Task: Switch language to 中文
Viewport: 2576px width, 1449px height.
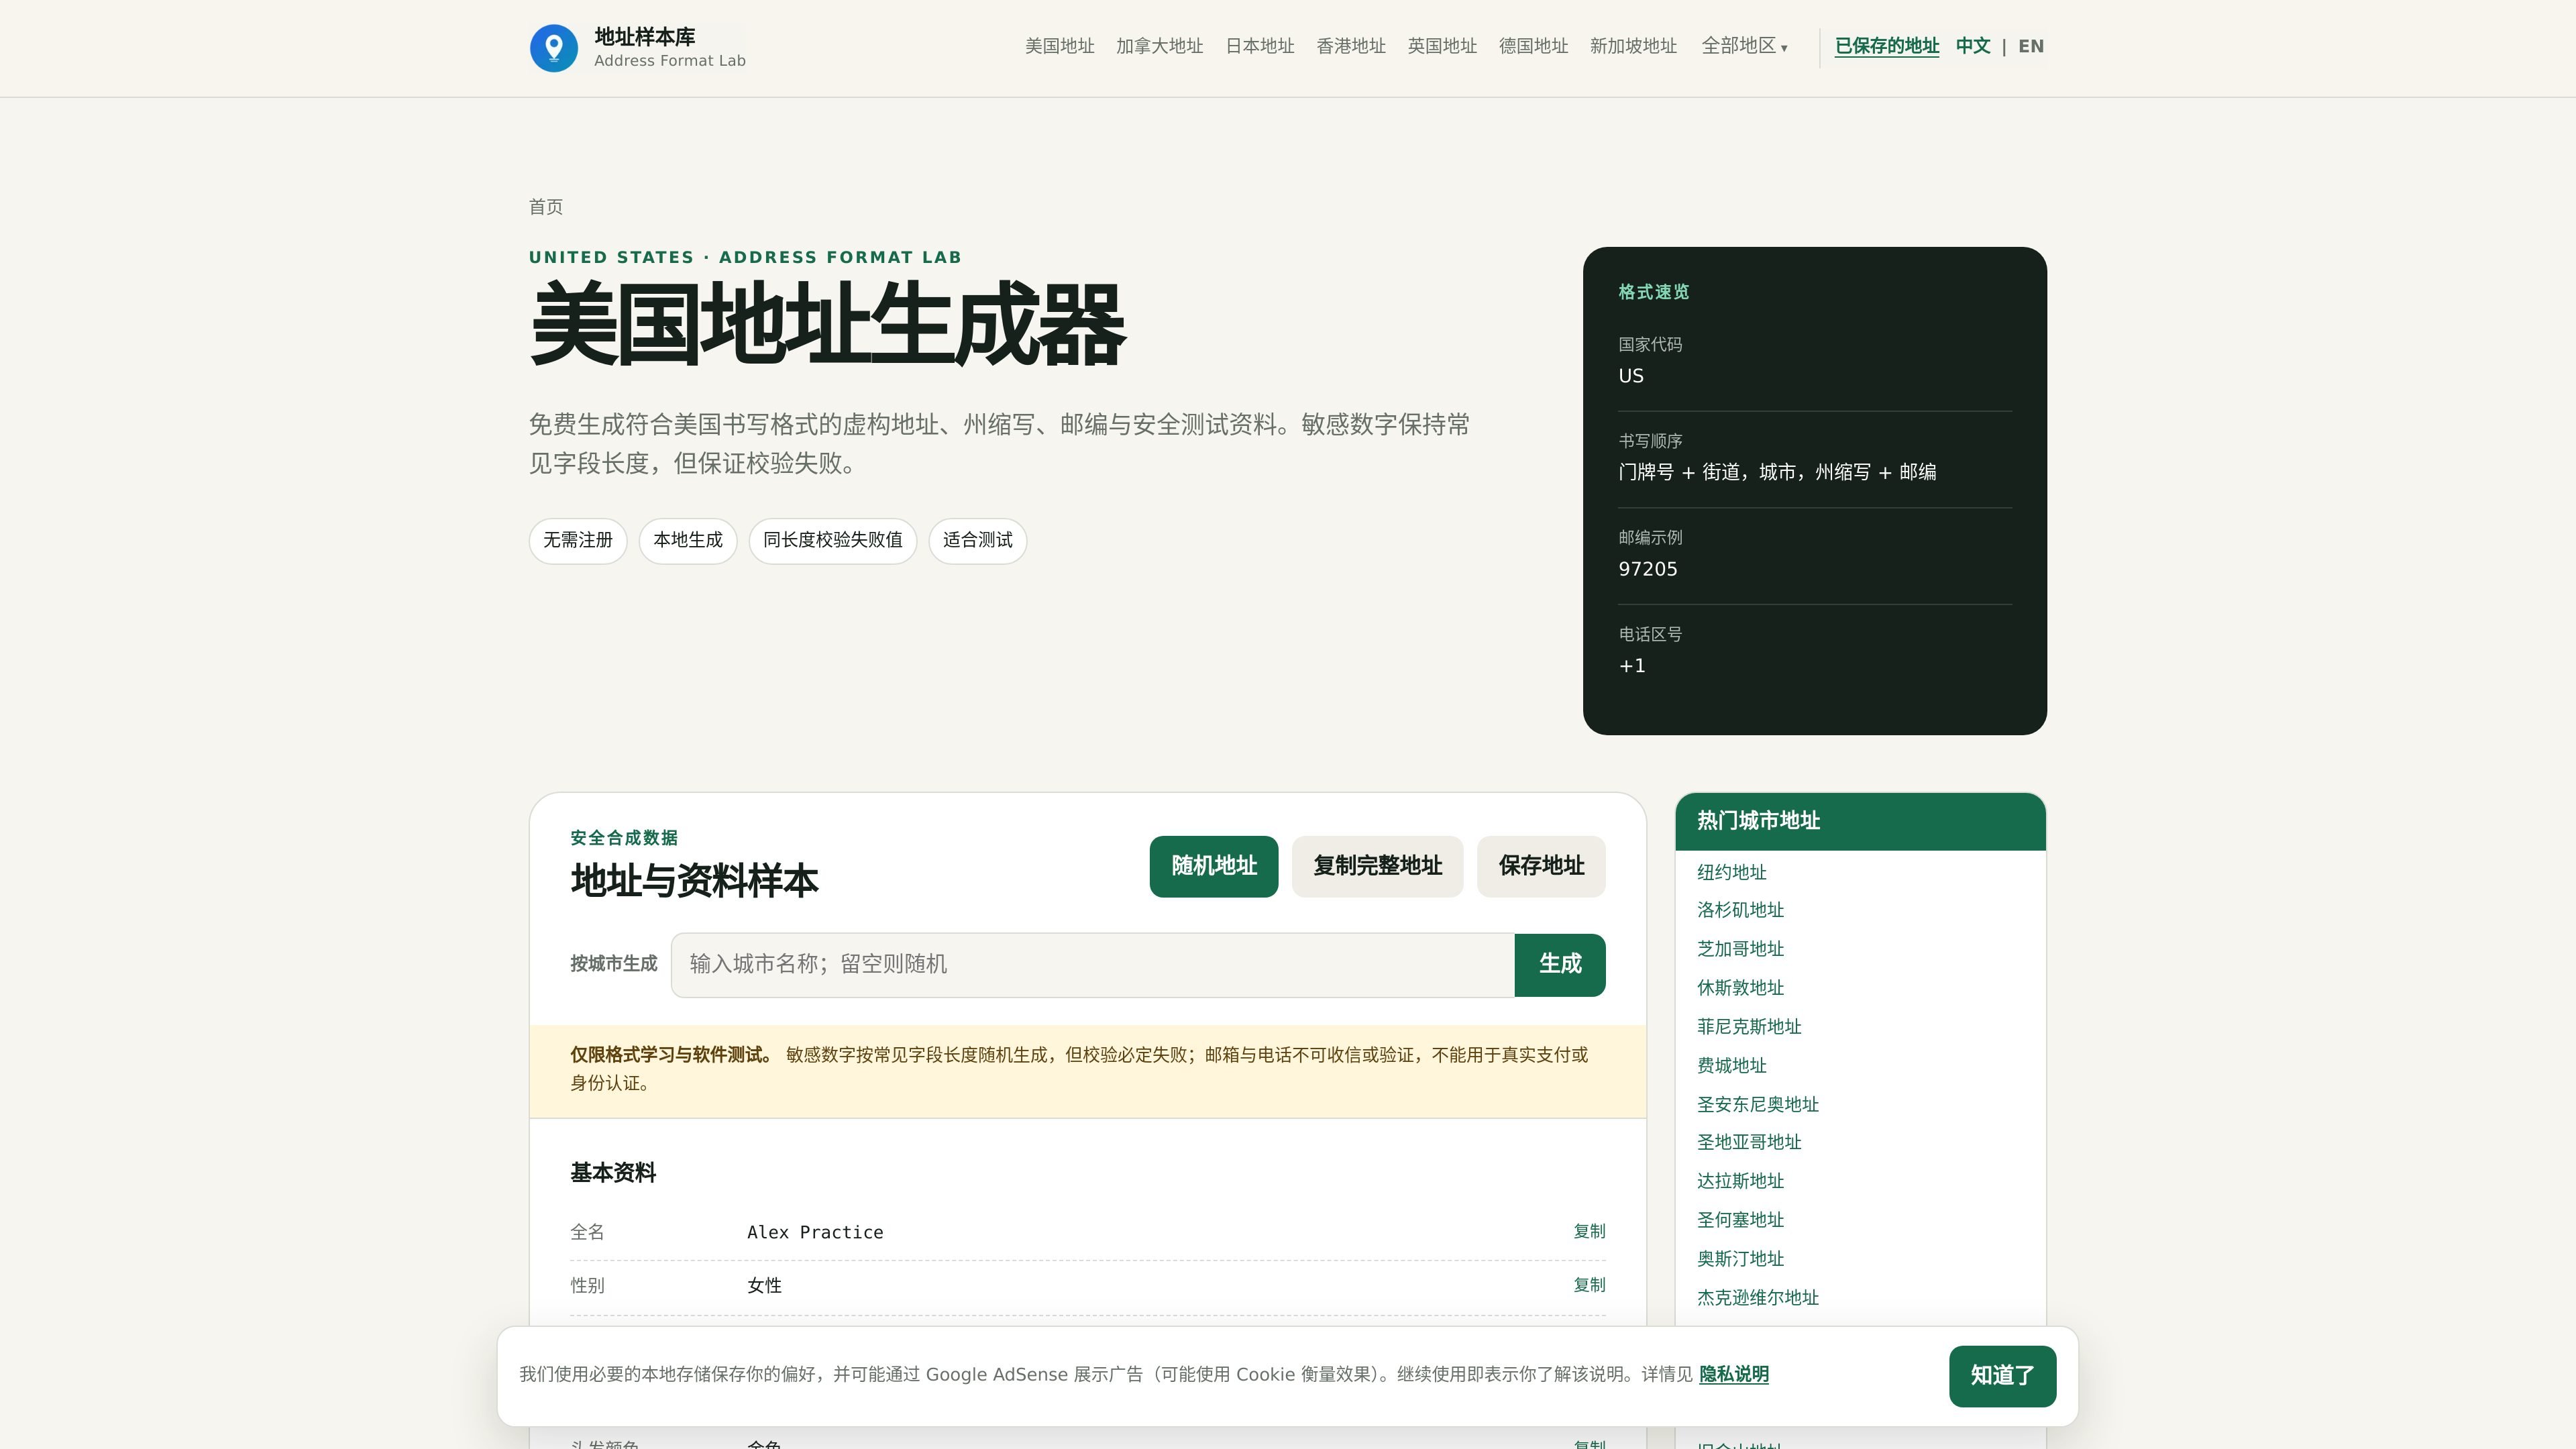Action: 1972,46
